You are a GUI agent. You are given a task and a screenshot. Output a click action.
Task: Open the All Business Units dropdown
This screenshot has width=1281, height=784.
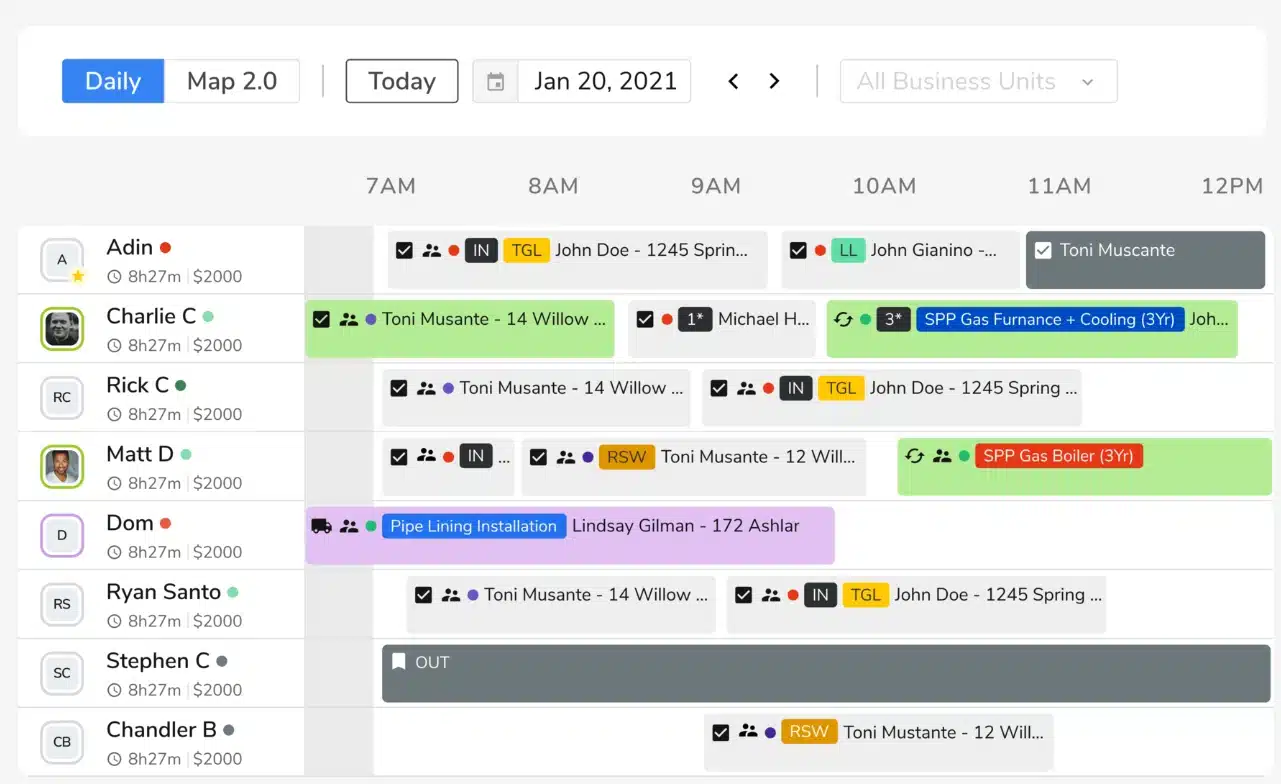point(977,81)
